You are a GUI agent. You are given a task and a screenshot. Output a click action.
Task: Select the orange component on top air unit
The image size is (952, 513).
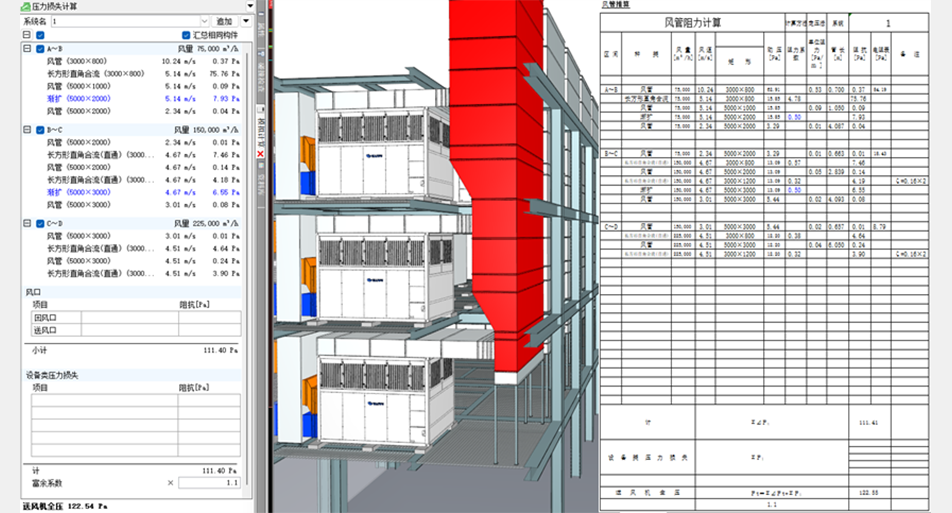point(306,152)
